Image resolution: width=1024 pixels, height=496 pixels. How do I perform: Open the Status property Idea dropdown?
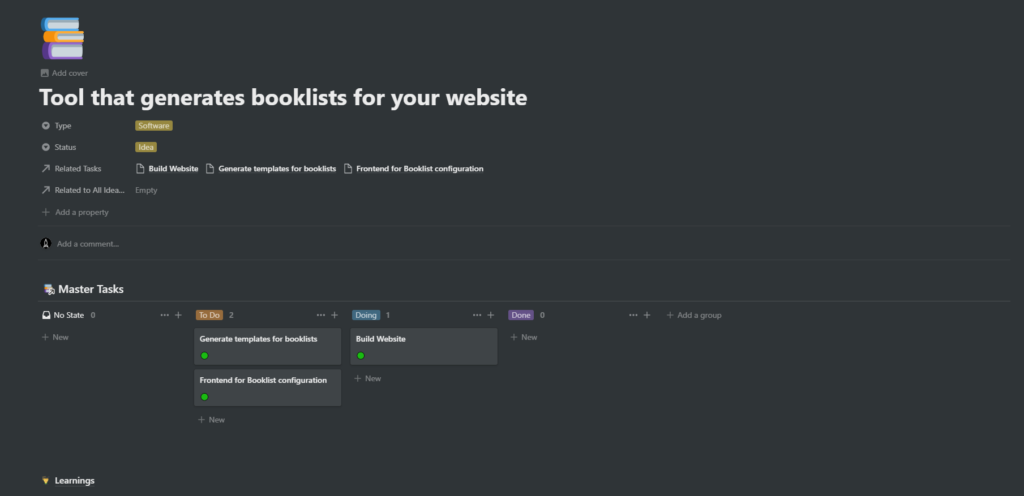pyautogui.click(x=146, y=147)
